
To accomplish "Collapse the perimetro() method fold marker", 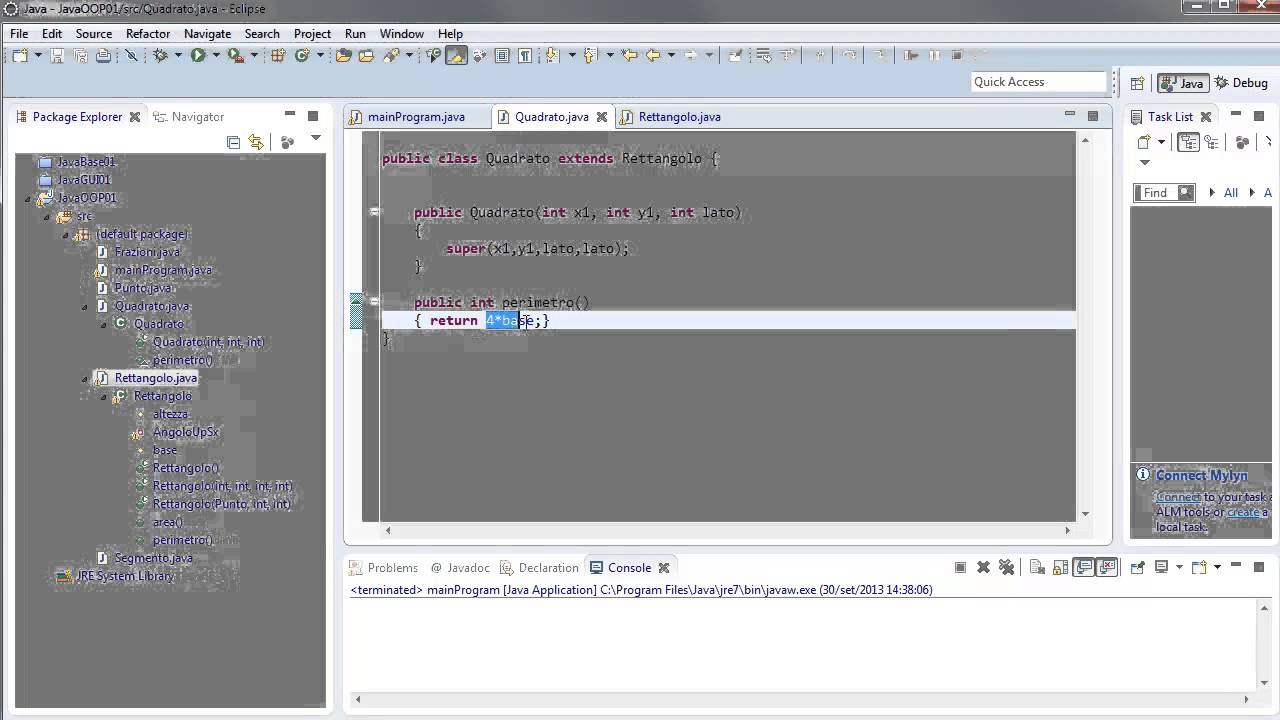I will click(374, 301).
